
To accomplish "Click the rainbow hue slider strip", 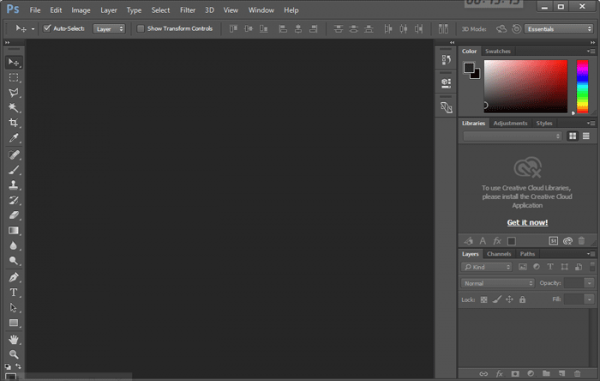I will [x=582, y=86].
